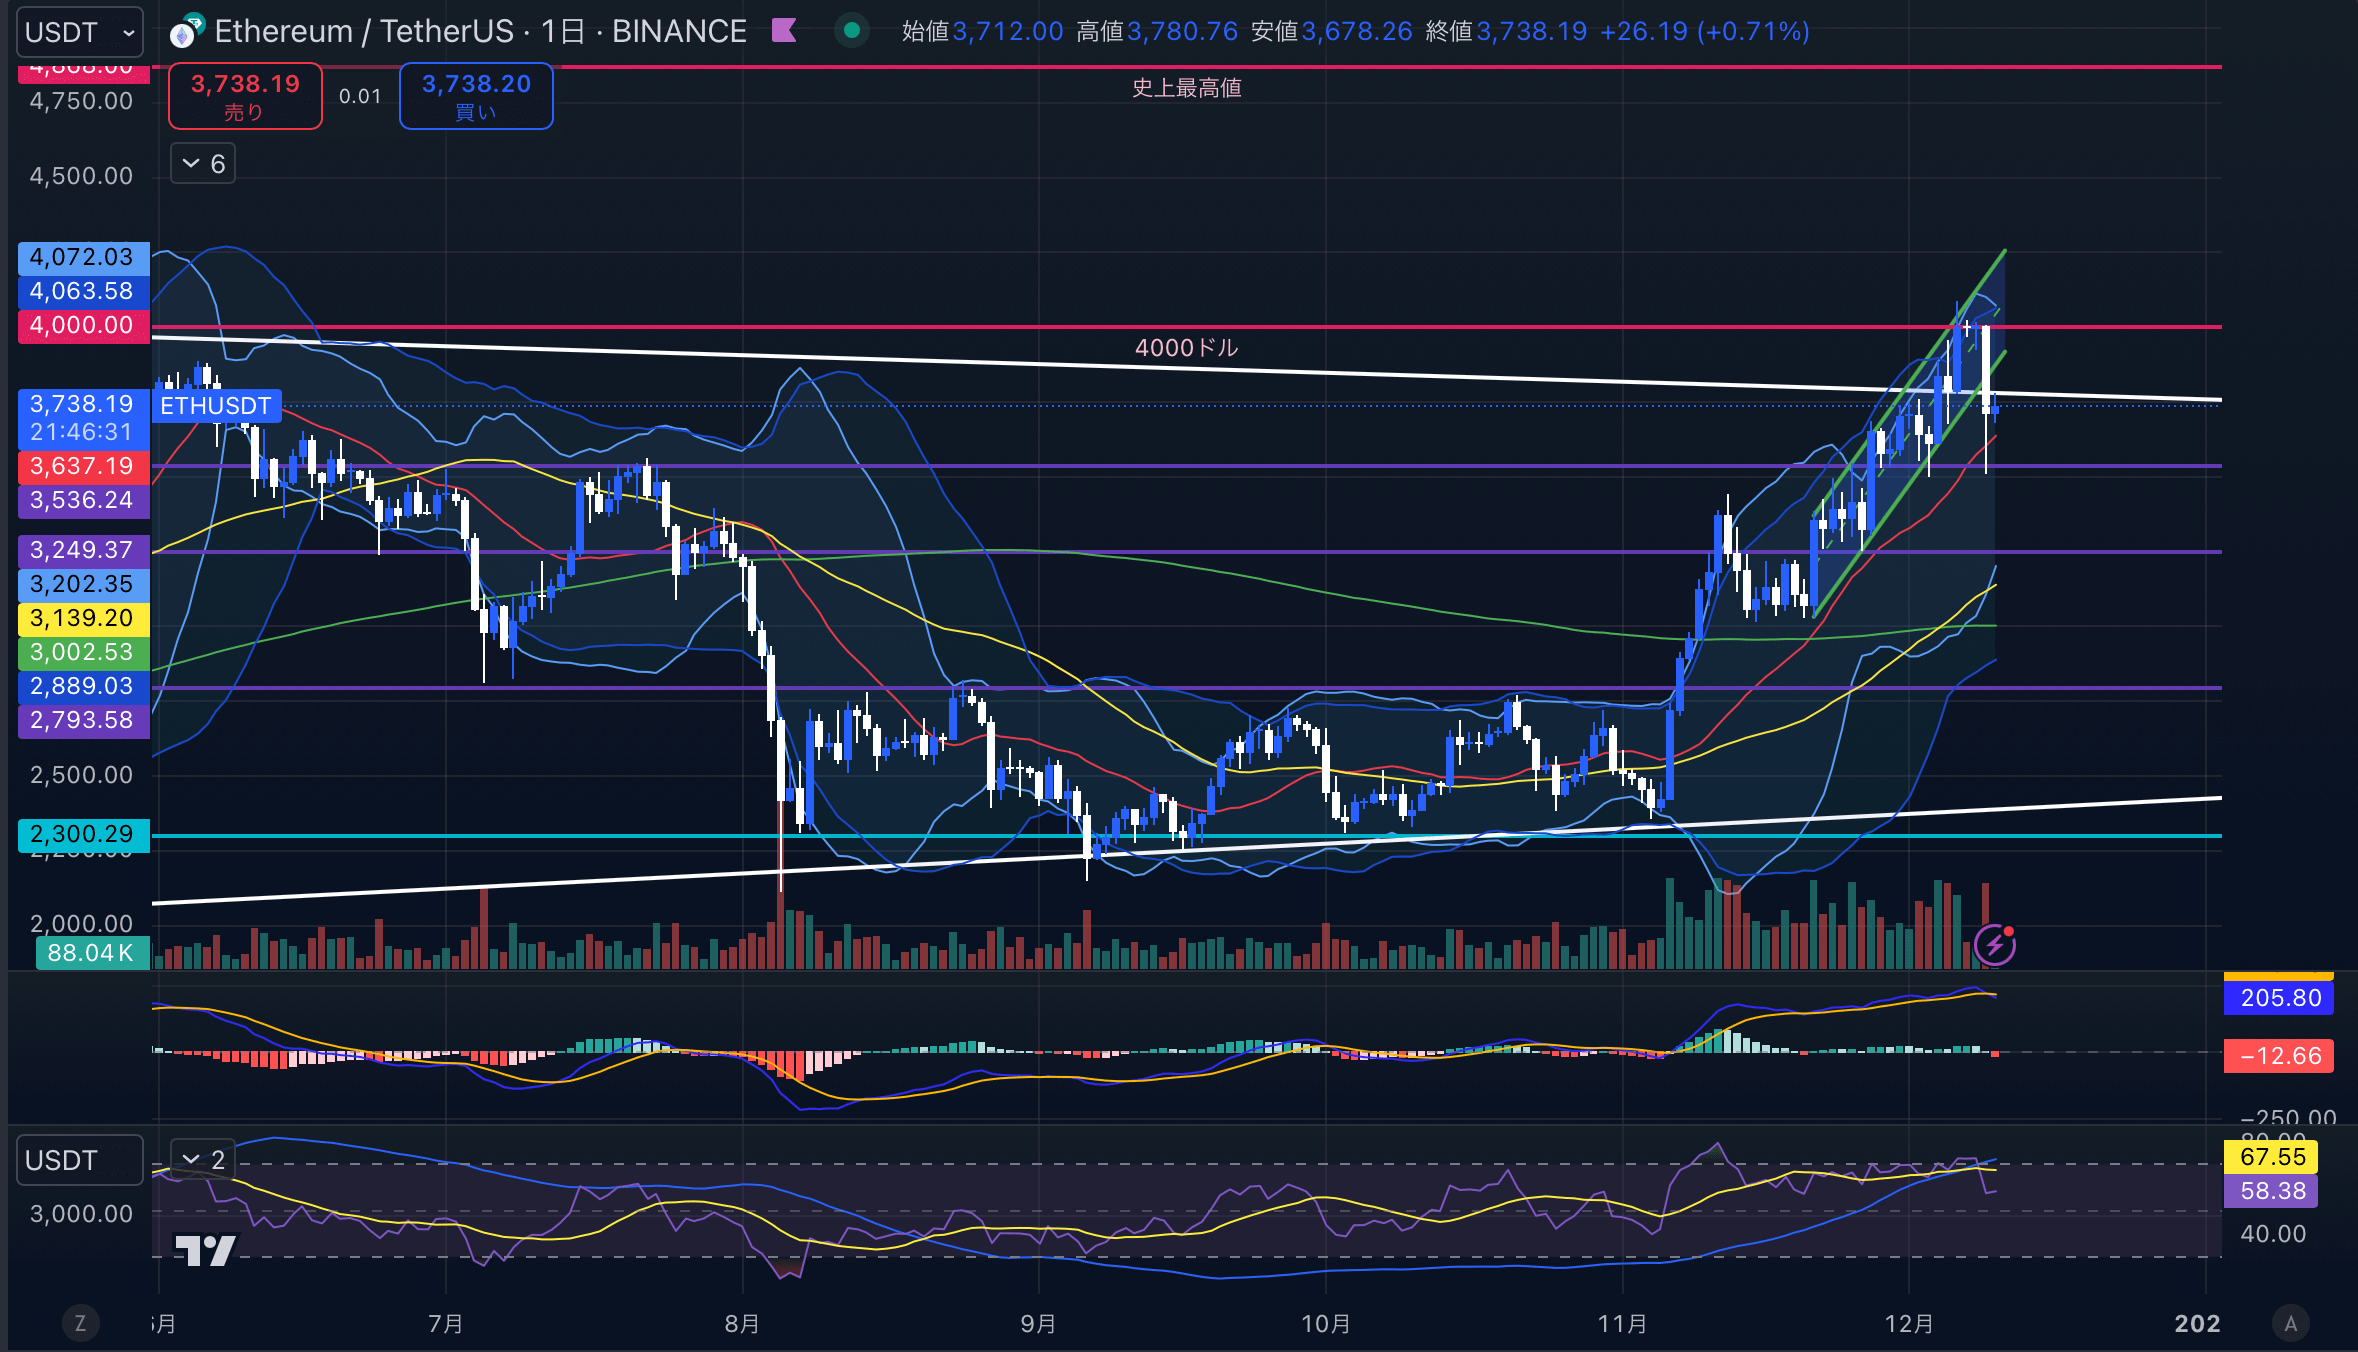Viewport: 2358px width, 1352px height.
Task: Click the blue 2,889.03 axis label
Action: 83,686
